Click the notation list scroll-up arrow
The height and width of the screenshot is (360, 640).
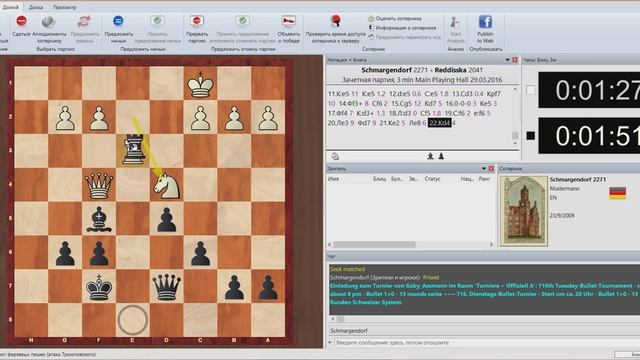515,89
